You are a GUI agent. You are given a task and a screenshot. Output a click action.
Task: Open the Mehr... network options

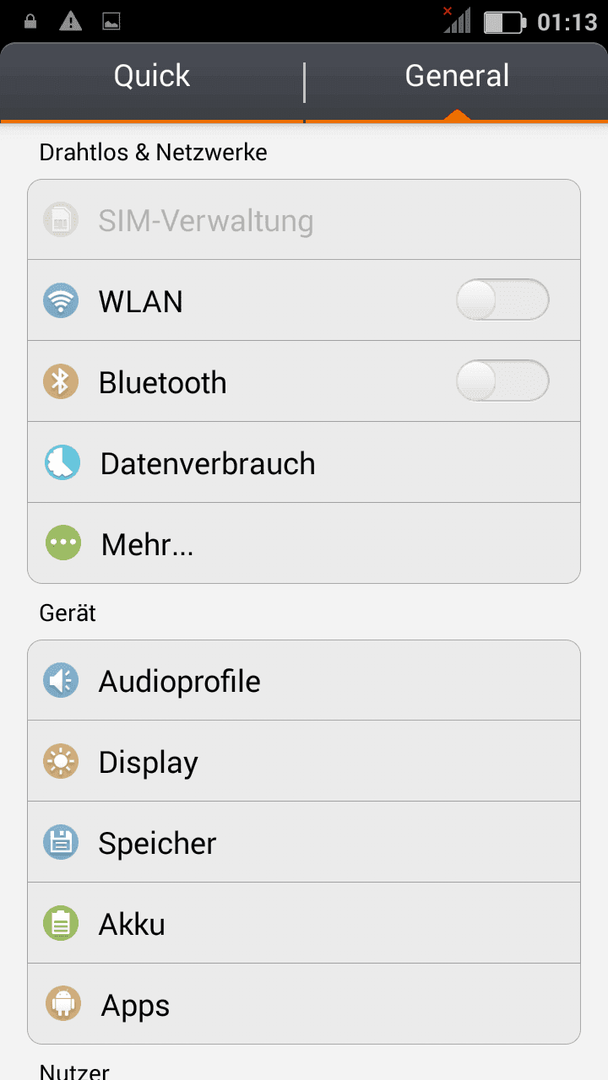304,543
